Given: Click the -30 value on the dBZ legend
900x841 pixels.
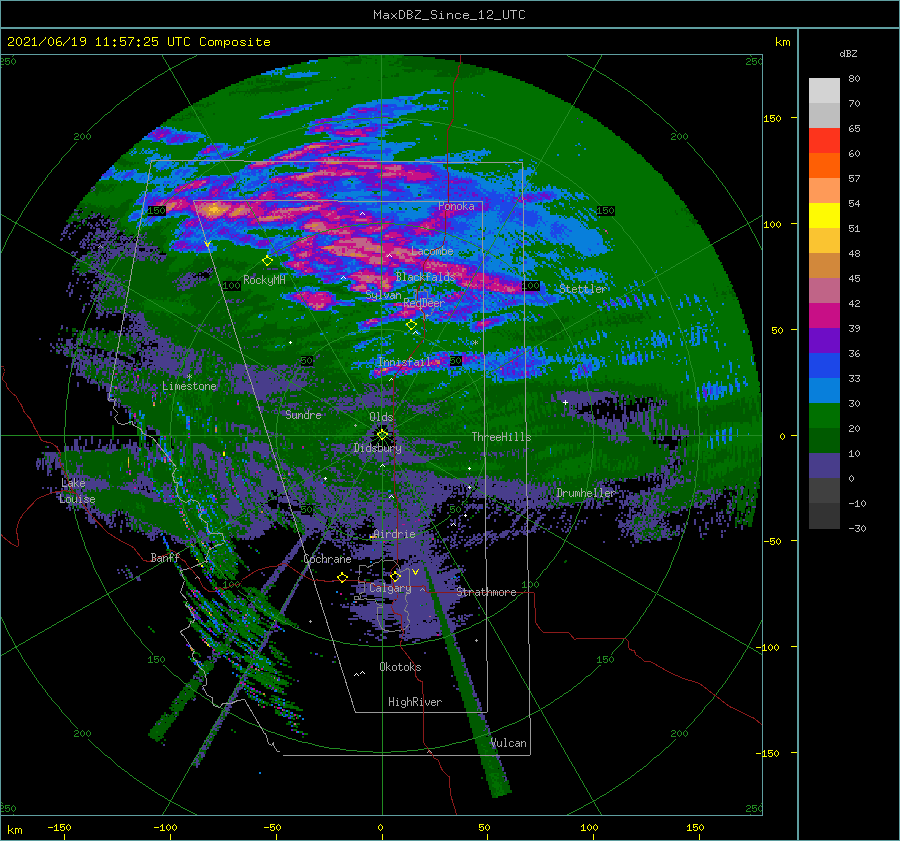Looking at the screenshot, I should pos(857,528).
